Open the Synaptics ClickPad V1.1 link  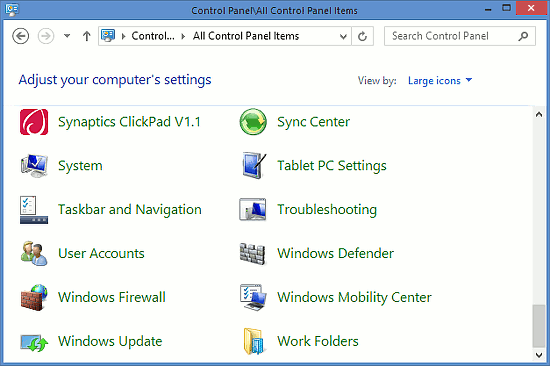(129, 122)
